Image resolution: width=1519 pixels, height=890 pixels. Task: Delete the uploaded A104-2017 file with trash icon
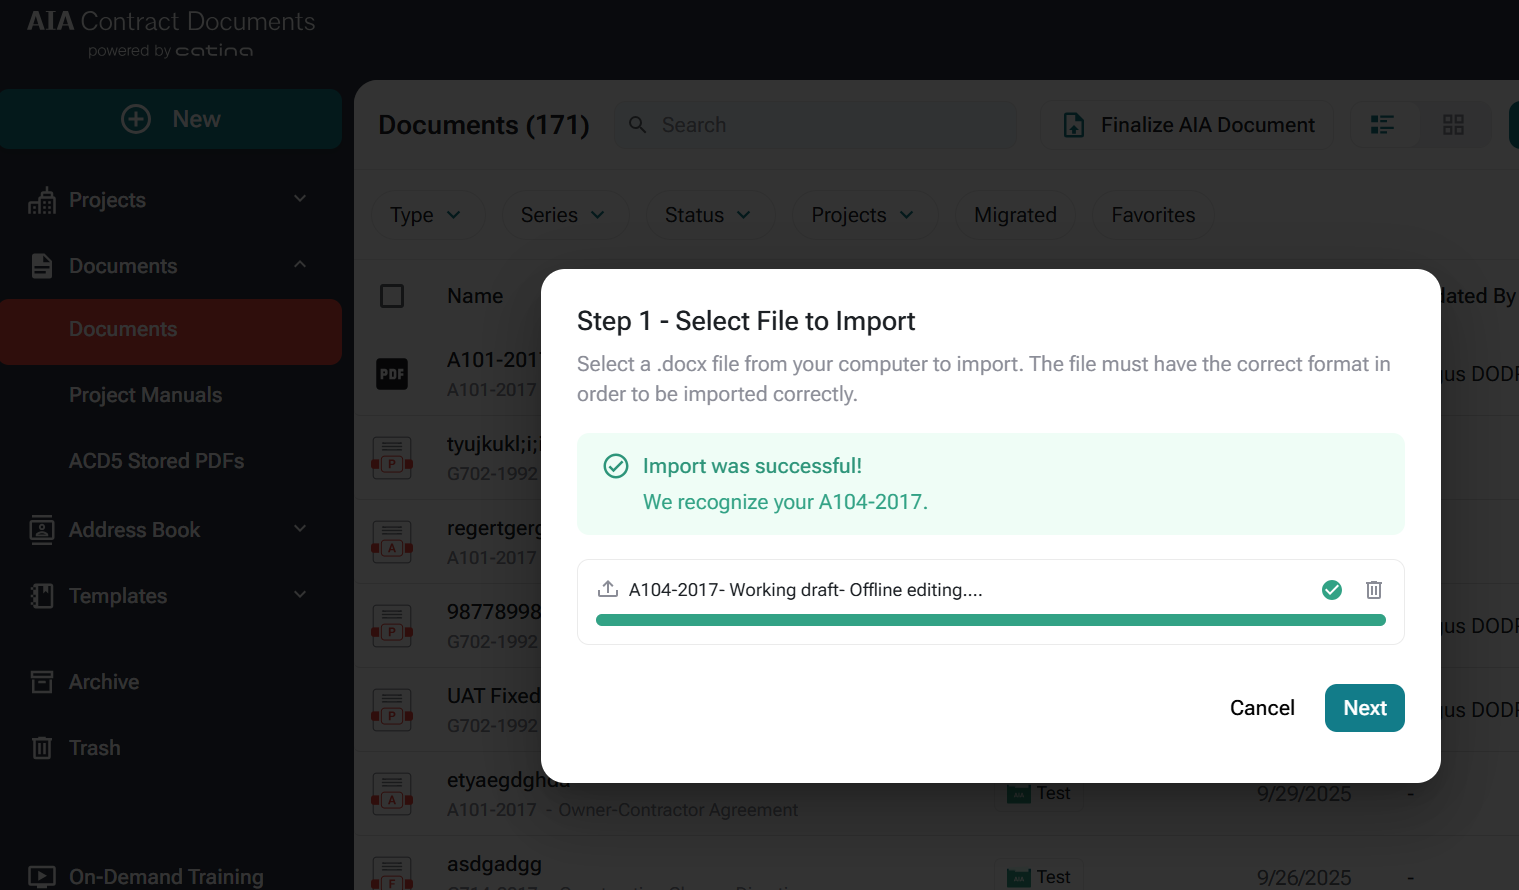[1374, 590]
